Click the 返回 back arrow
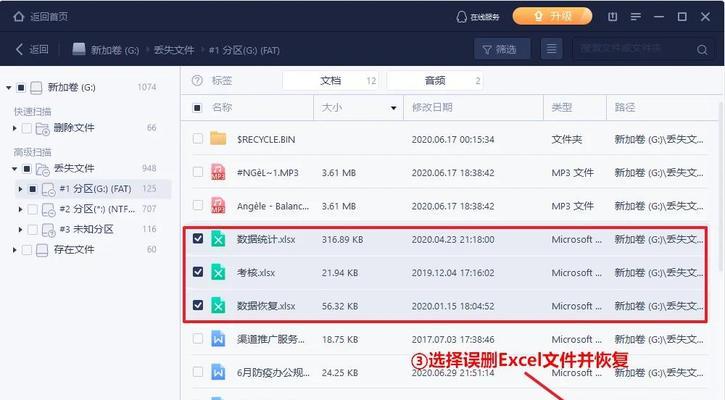Screen dimensions: 725x400 point(19,49)
